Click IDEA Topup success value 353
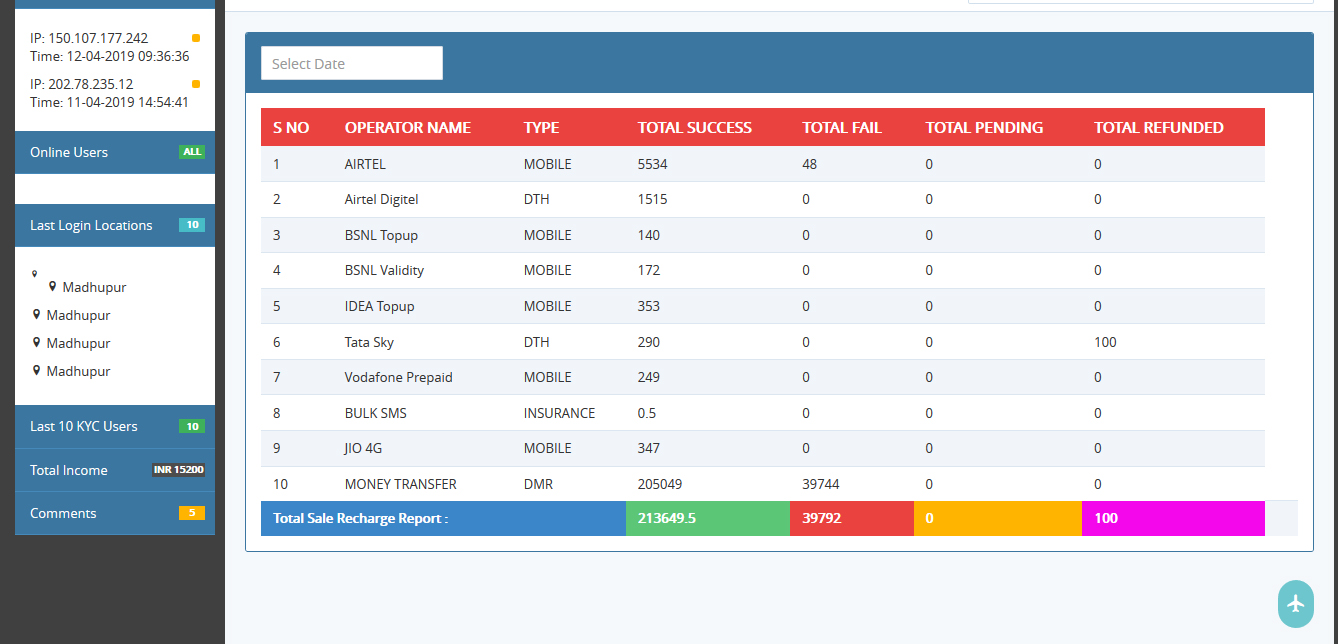This screenshot has width=1338, height=644. 649,306
